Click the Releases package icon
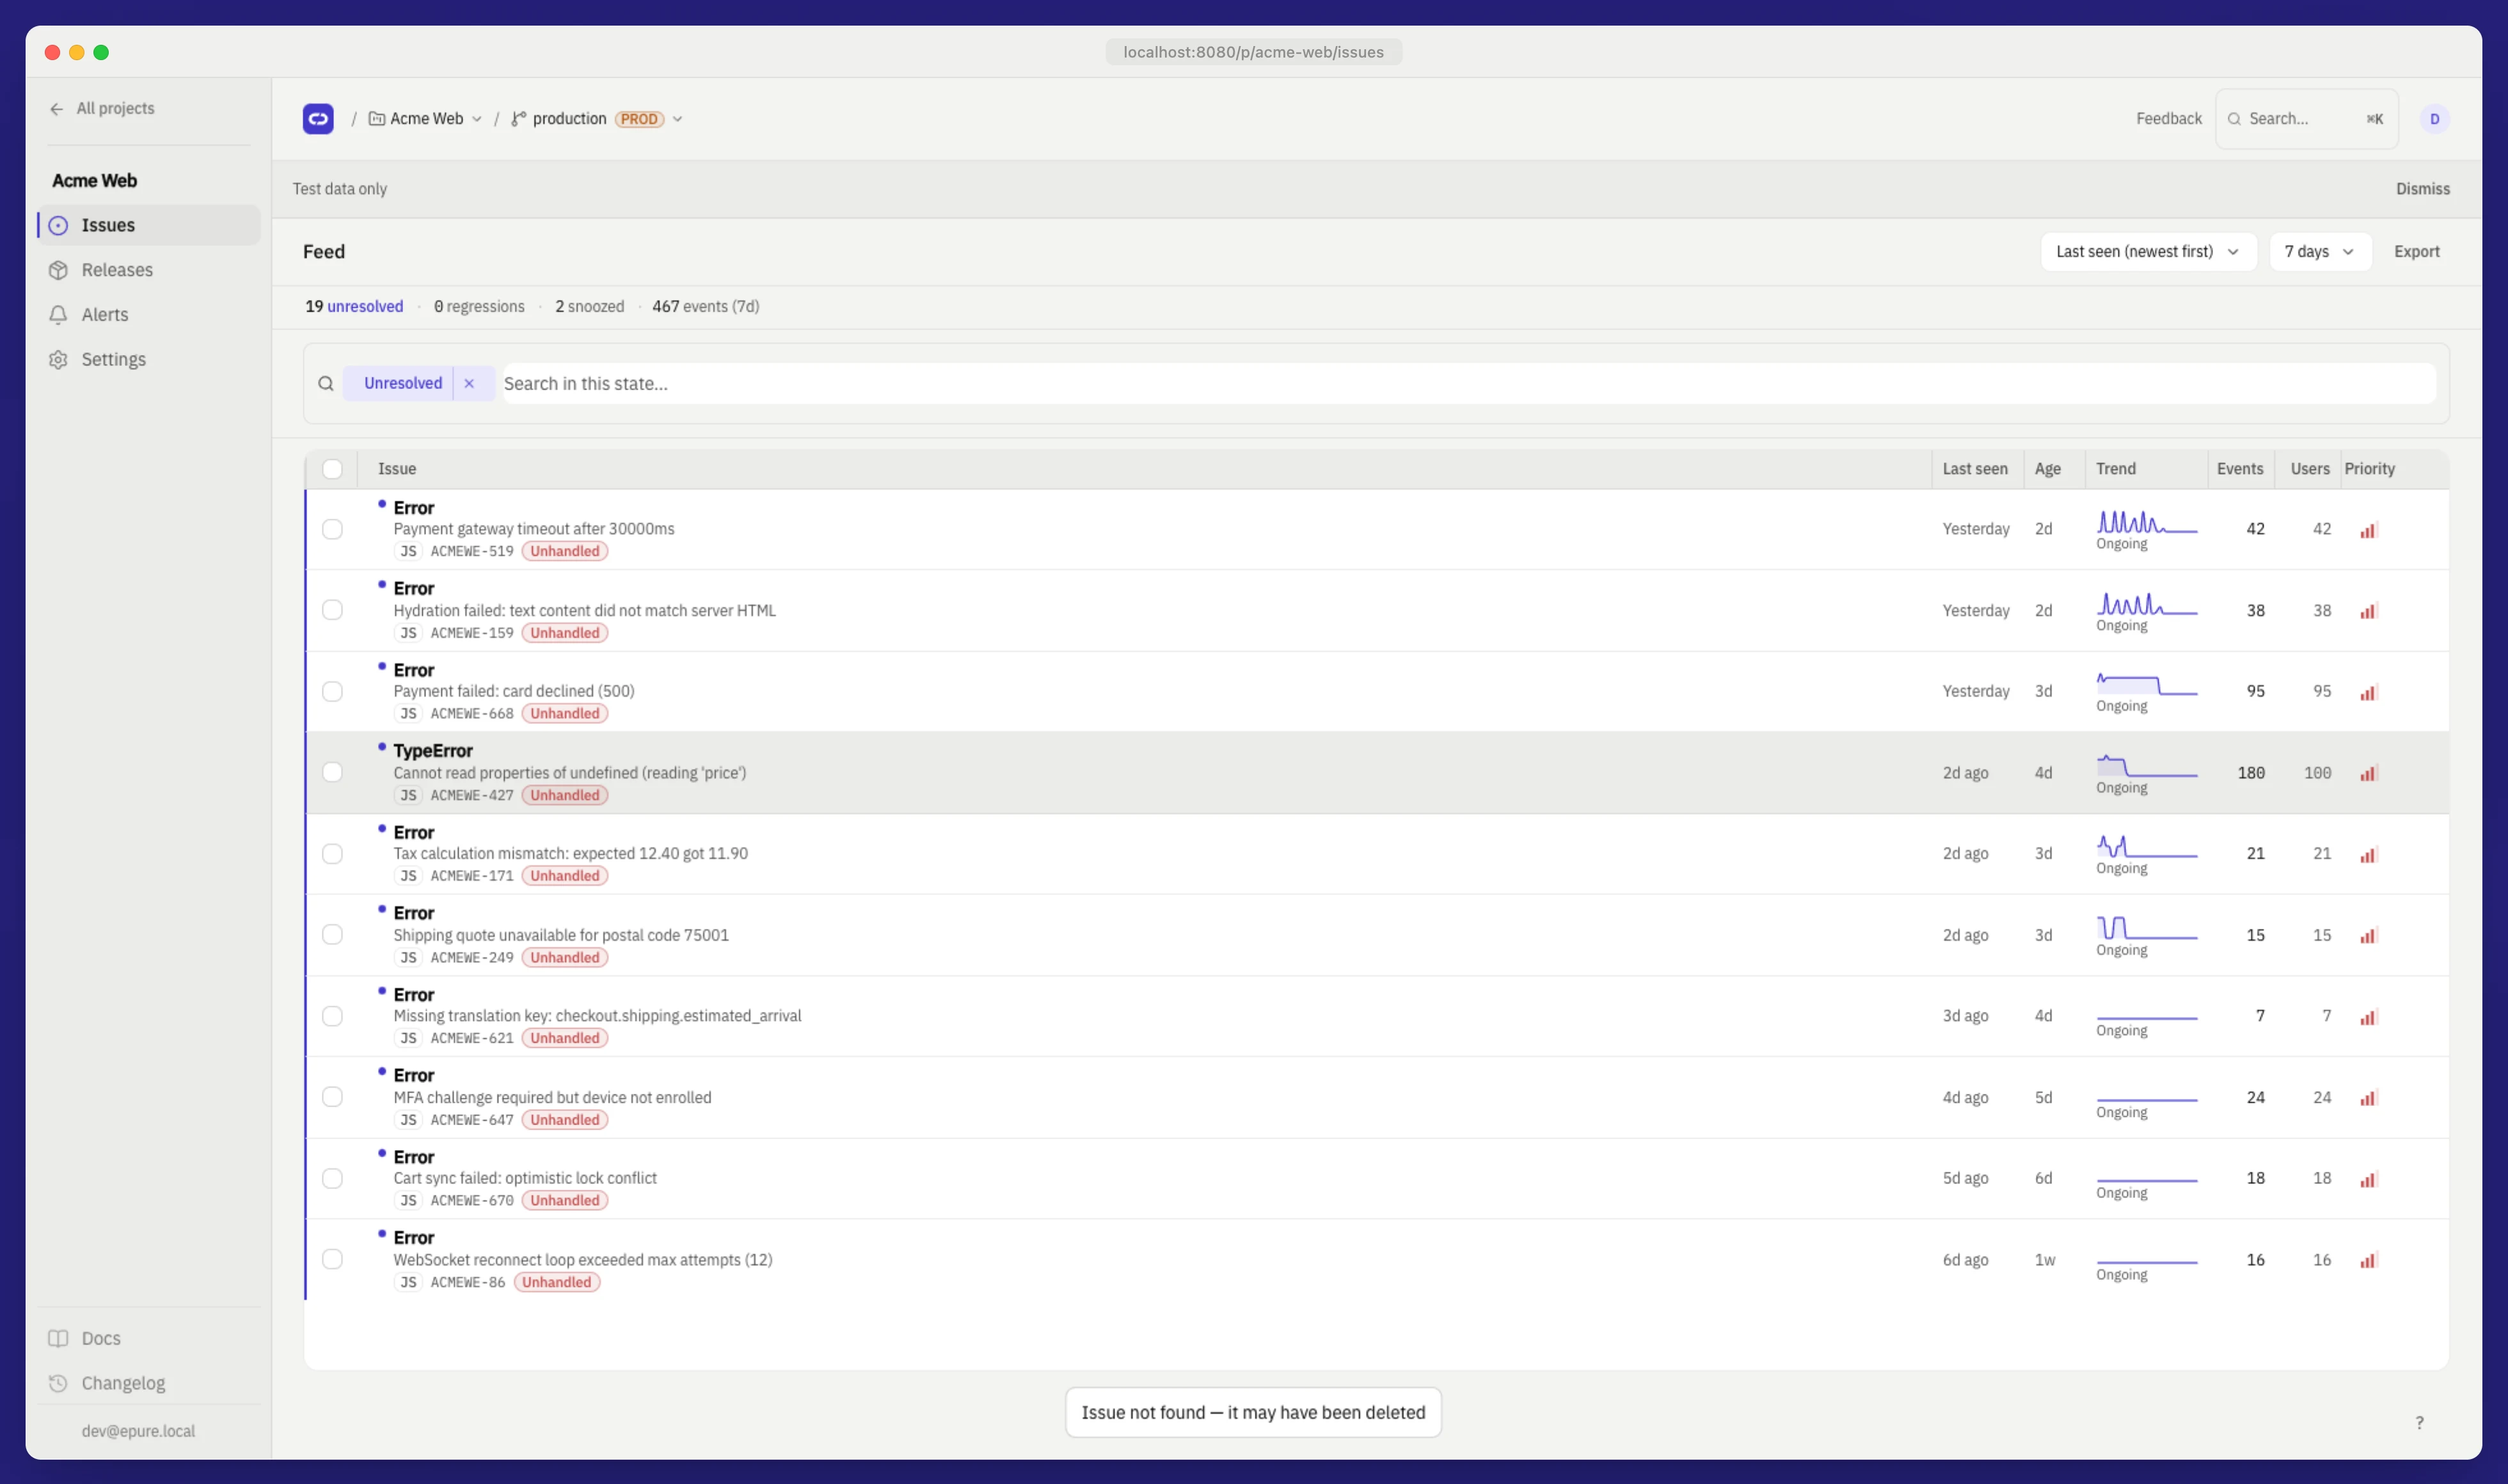The height and width of the screenshot is (1484, 2508). pyautogui.click(x=59, y=270)
